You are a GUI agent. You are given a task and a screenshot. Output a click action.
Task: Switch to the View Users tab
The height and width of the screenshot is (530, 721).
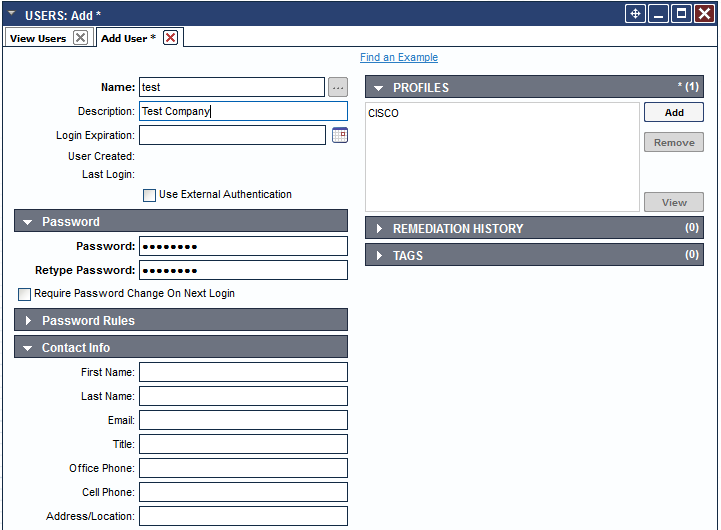coord(38,38)
